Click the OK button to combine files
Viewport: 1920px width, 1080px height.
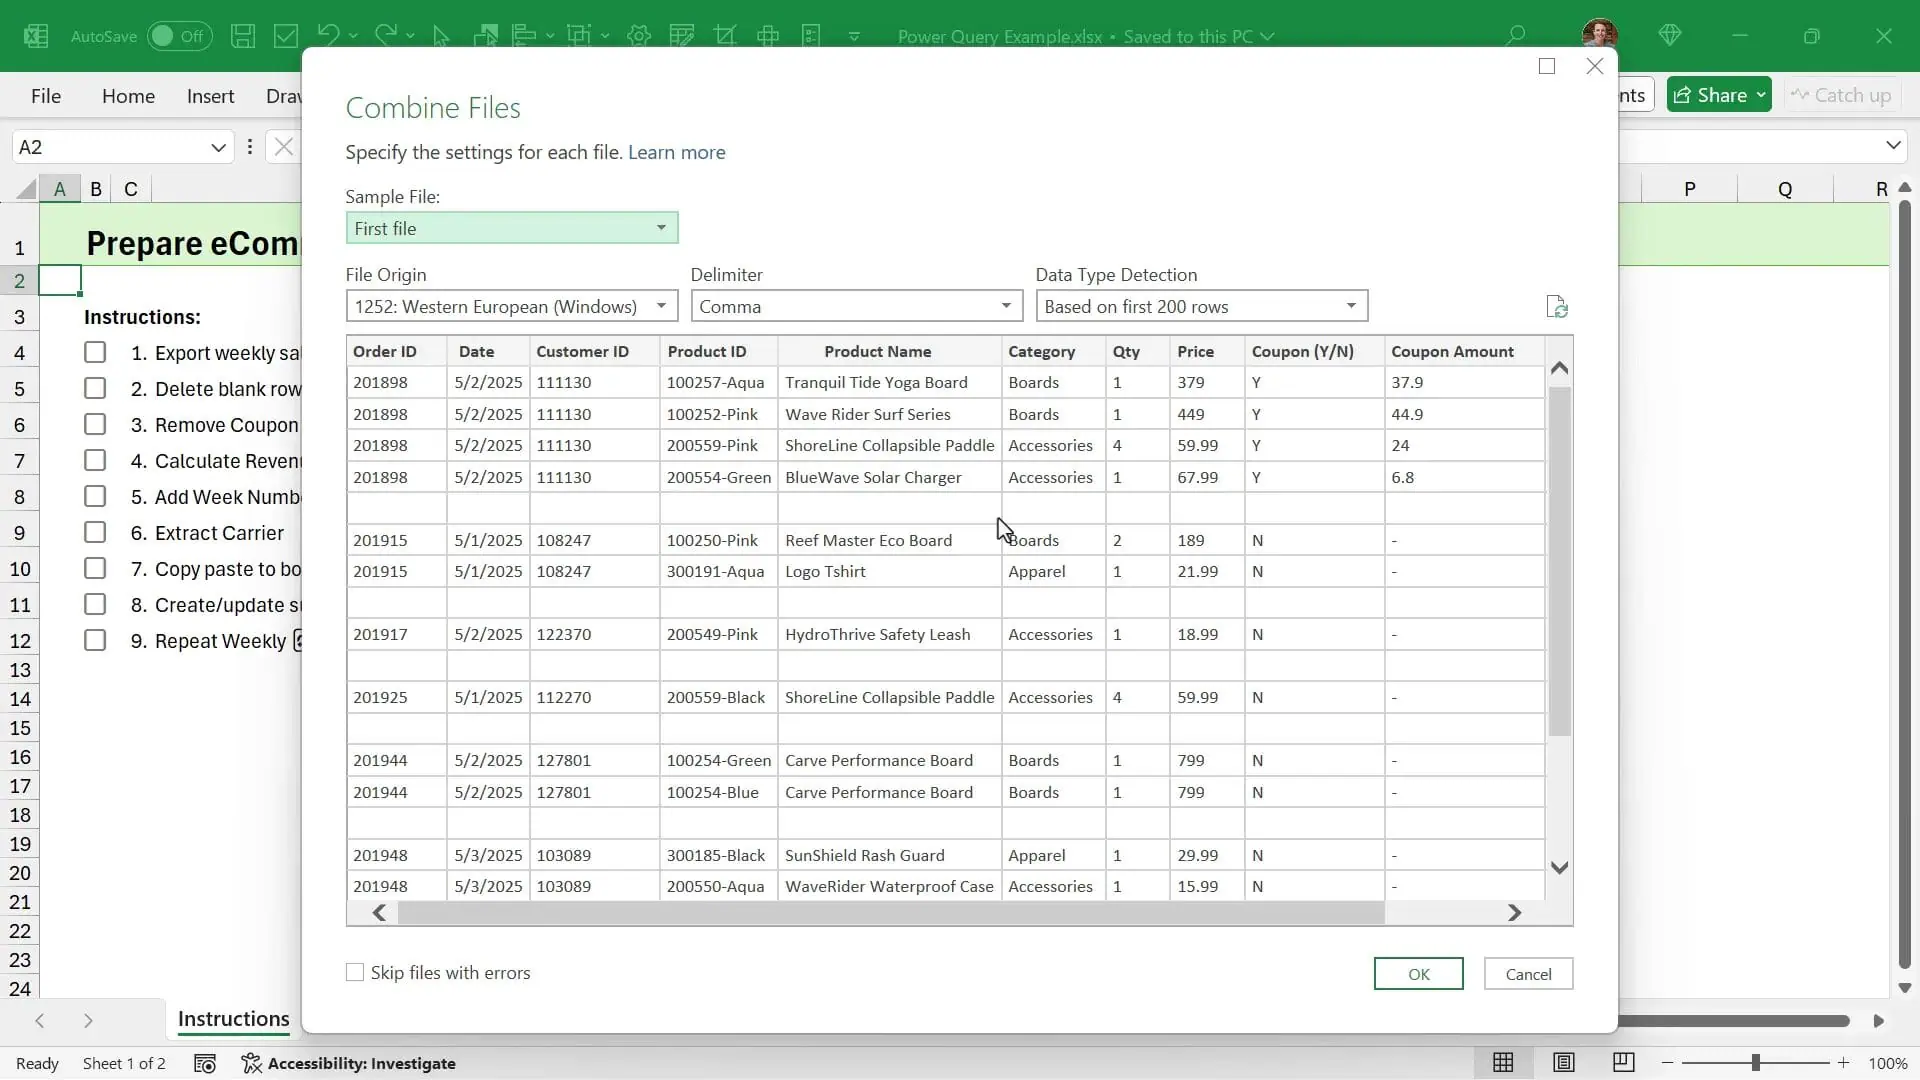click(x=1419, y=973)
